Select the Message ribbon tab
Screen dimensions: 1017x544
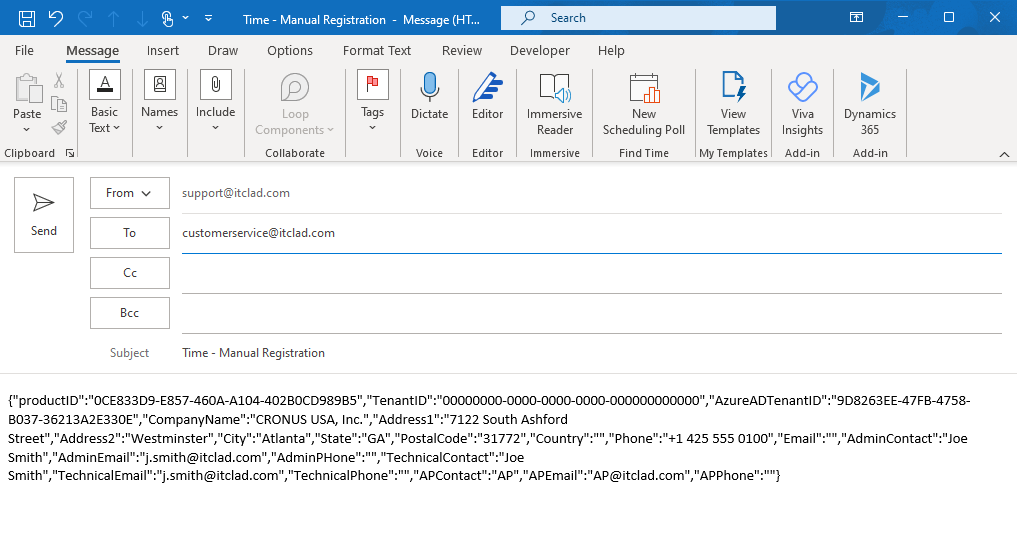(92, 51)
